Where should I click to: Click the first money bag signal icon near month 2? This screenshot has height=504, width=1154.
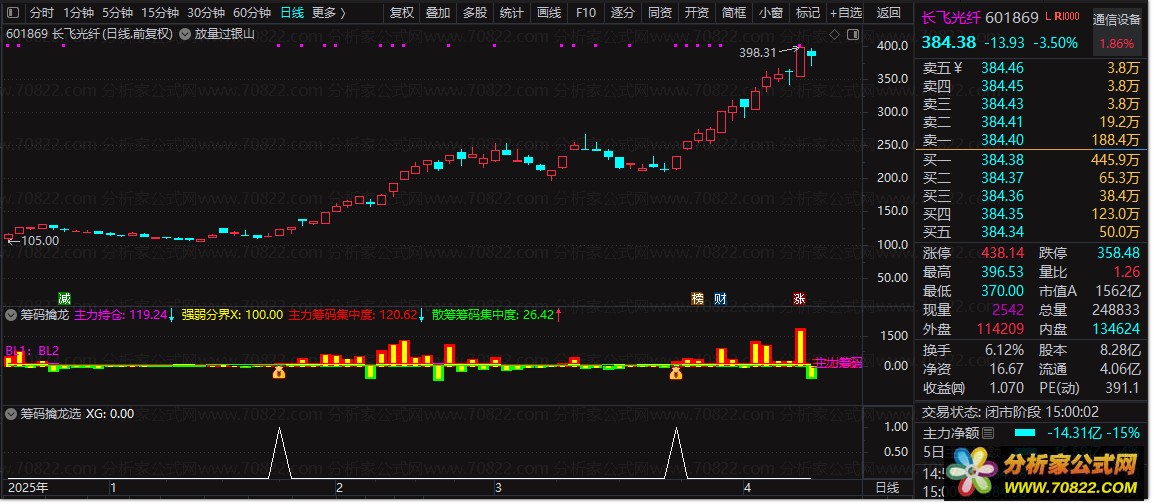coord(279,373)
